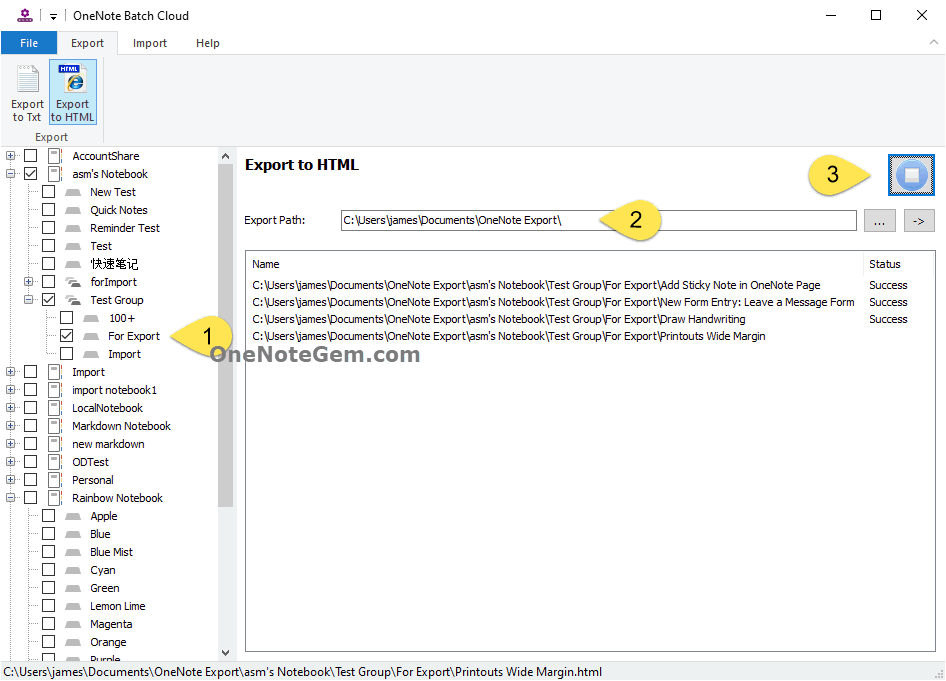The image size is (946, 681).
Task: Switch to the Import ribbon tab
Action: 150,43
